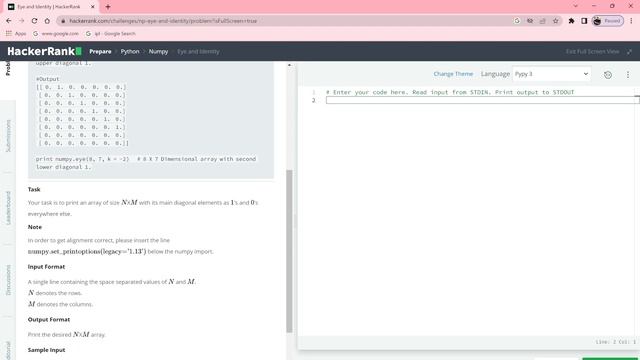640x360 pixels.
Task: Click the Sample Input heading
Action: [x=46, y=350]
